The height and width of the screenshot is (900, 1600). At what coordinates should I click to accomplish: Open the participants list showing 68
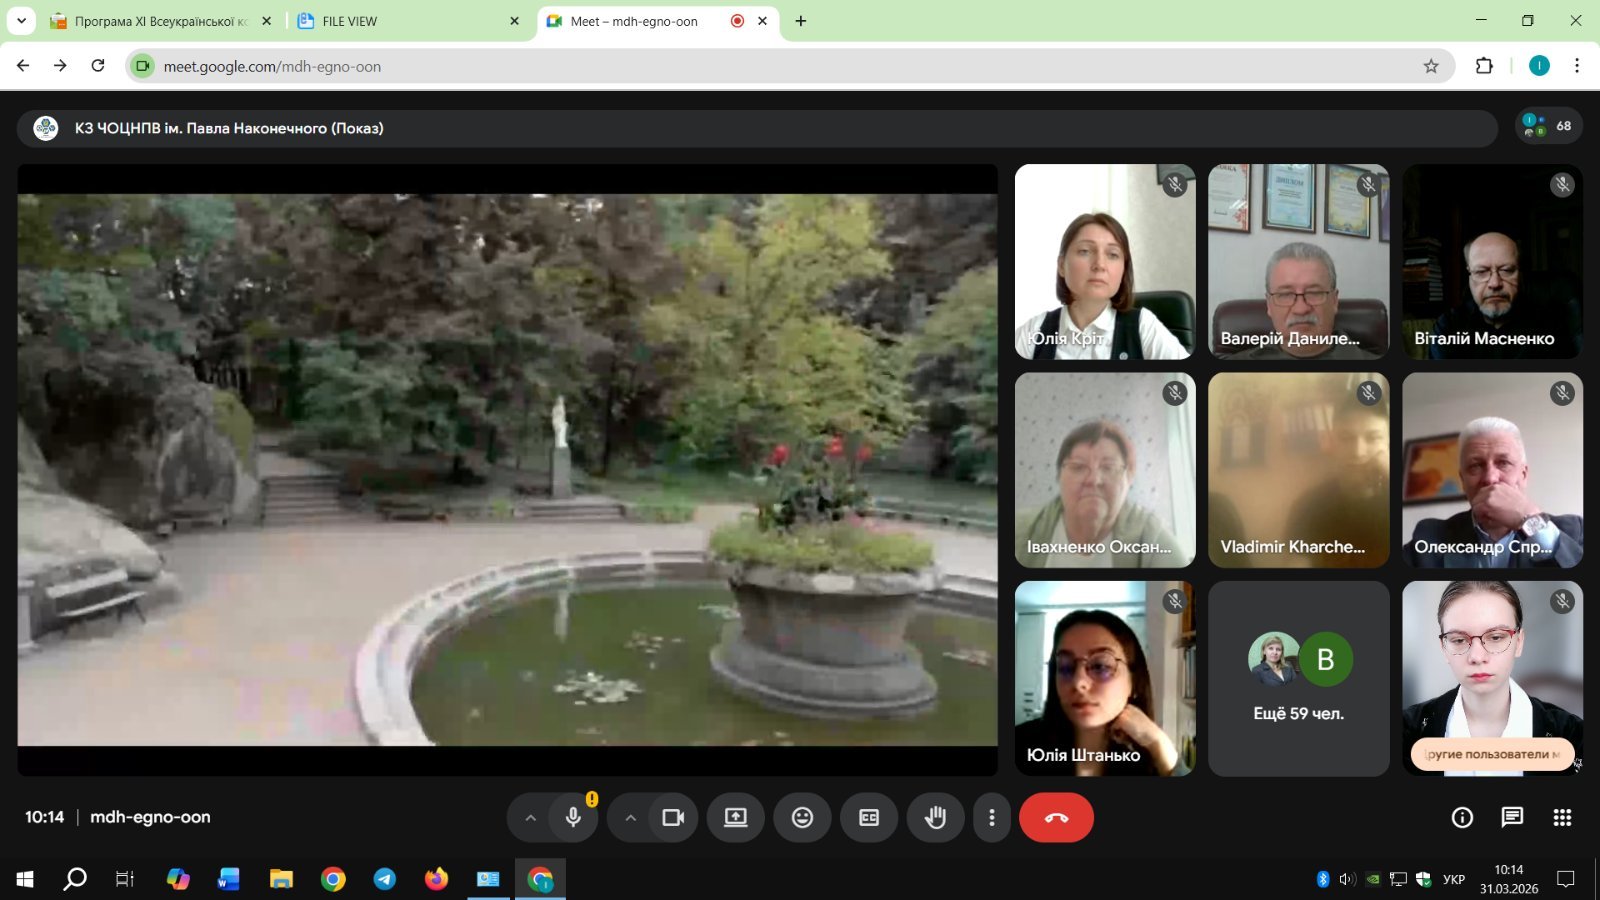click(x=1548, y=126)
